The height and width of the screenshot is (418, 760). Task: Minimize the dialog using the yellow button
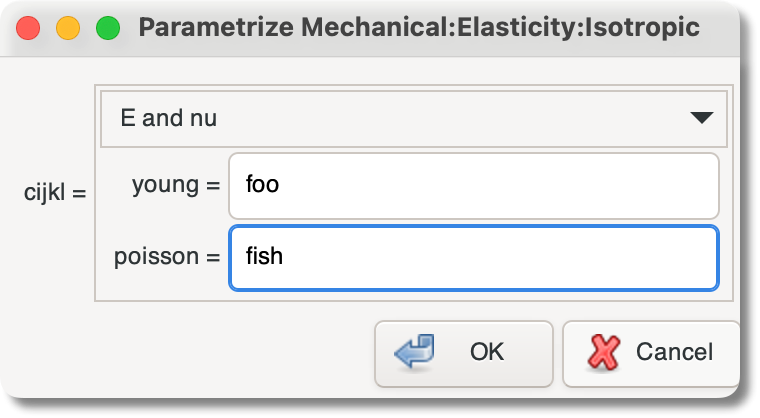[68, 28]
